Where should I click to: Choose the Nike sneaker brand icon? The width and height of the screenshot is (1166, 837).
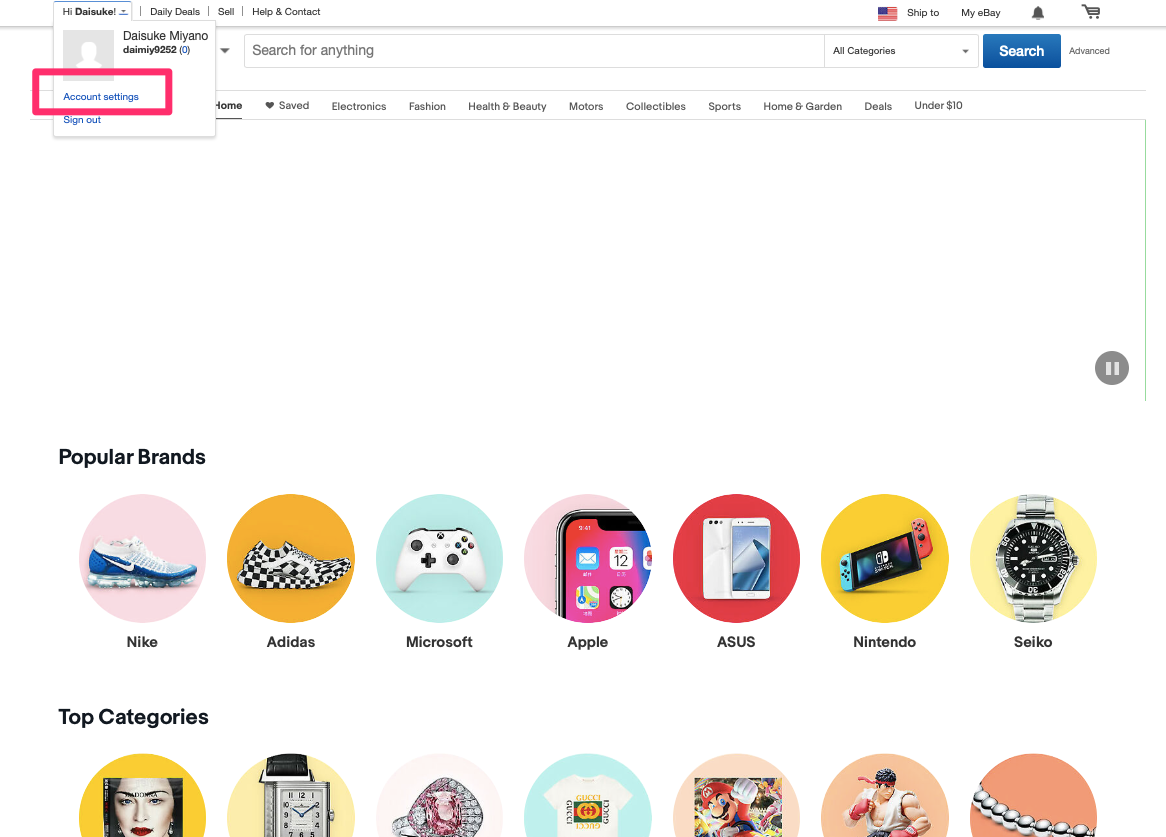tap(142, 558)
